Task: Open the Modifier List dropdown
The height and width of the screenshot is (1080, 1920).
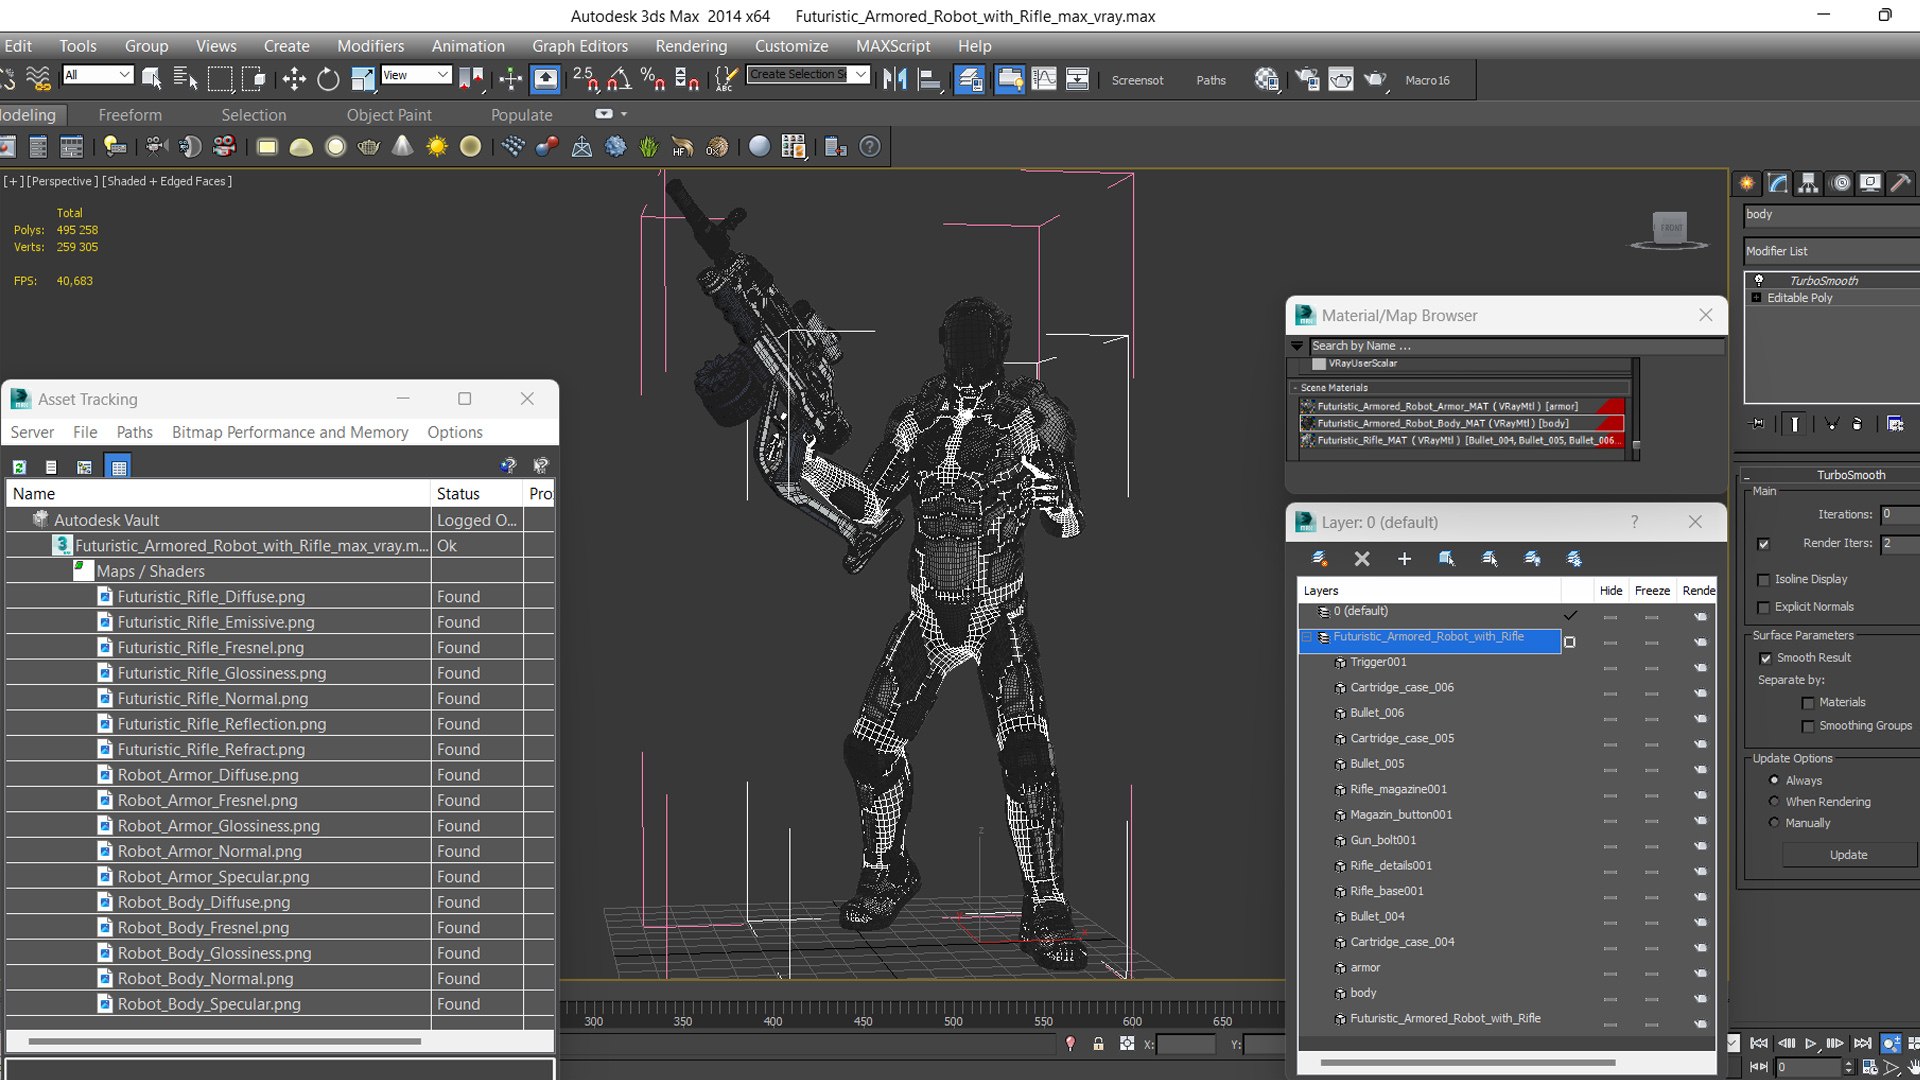Action: (x=1831, y=251)
